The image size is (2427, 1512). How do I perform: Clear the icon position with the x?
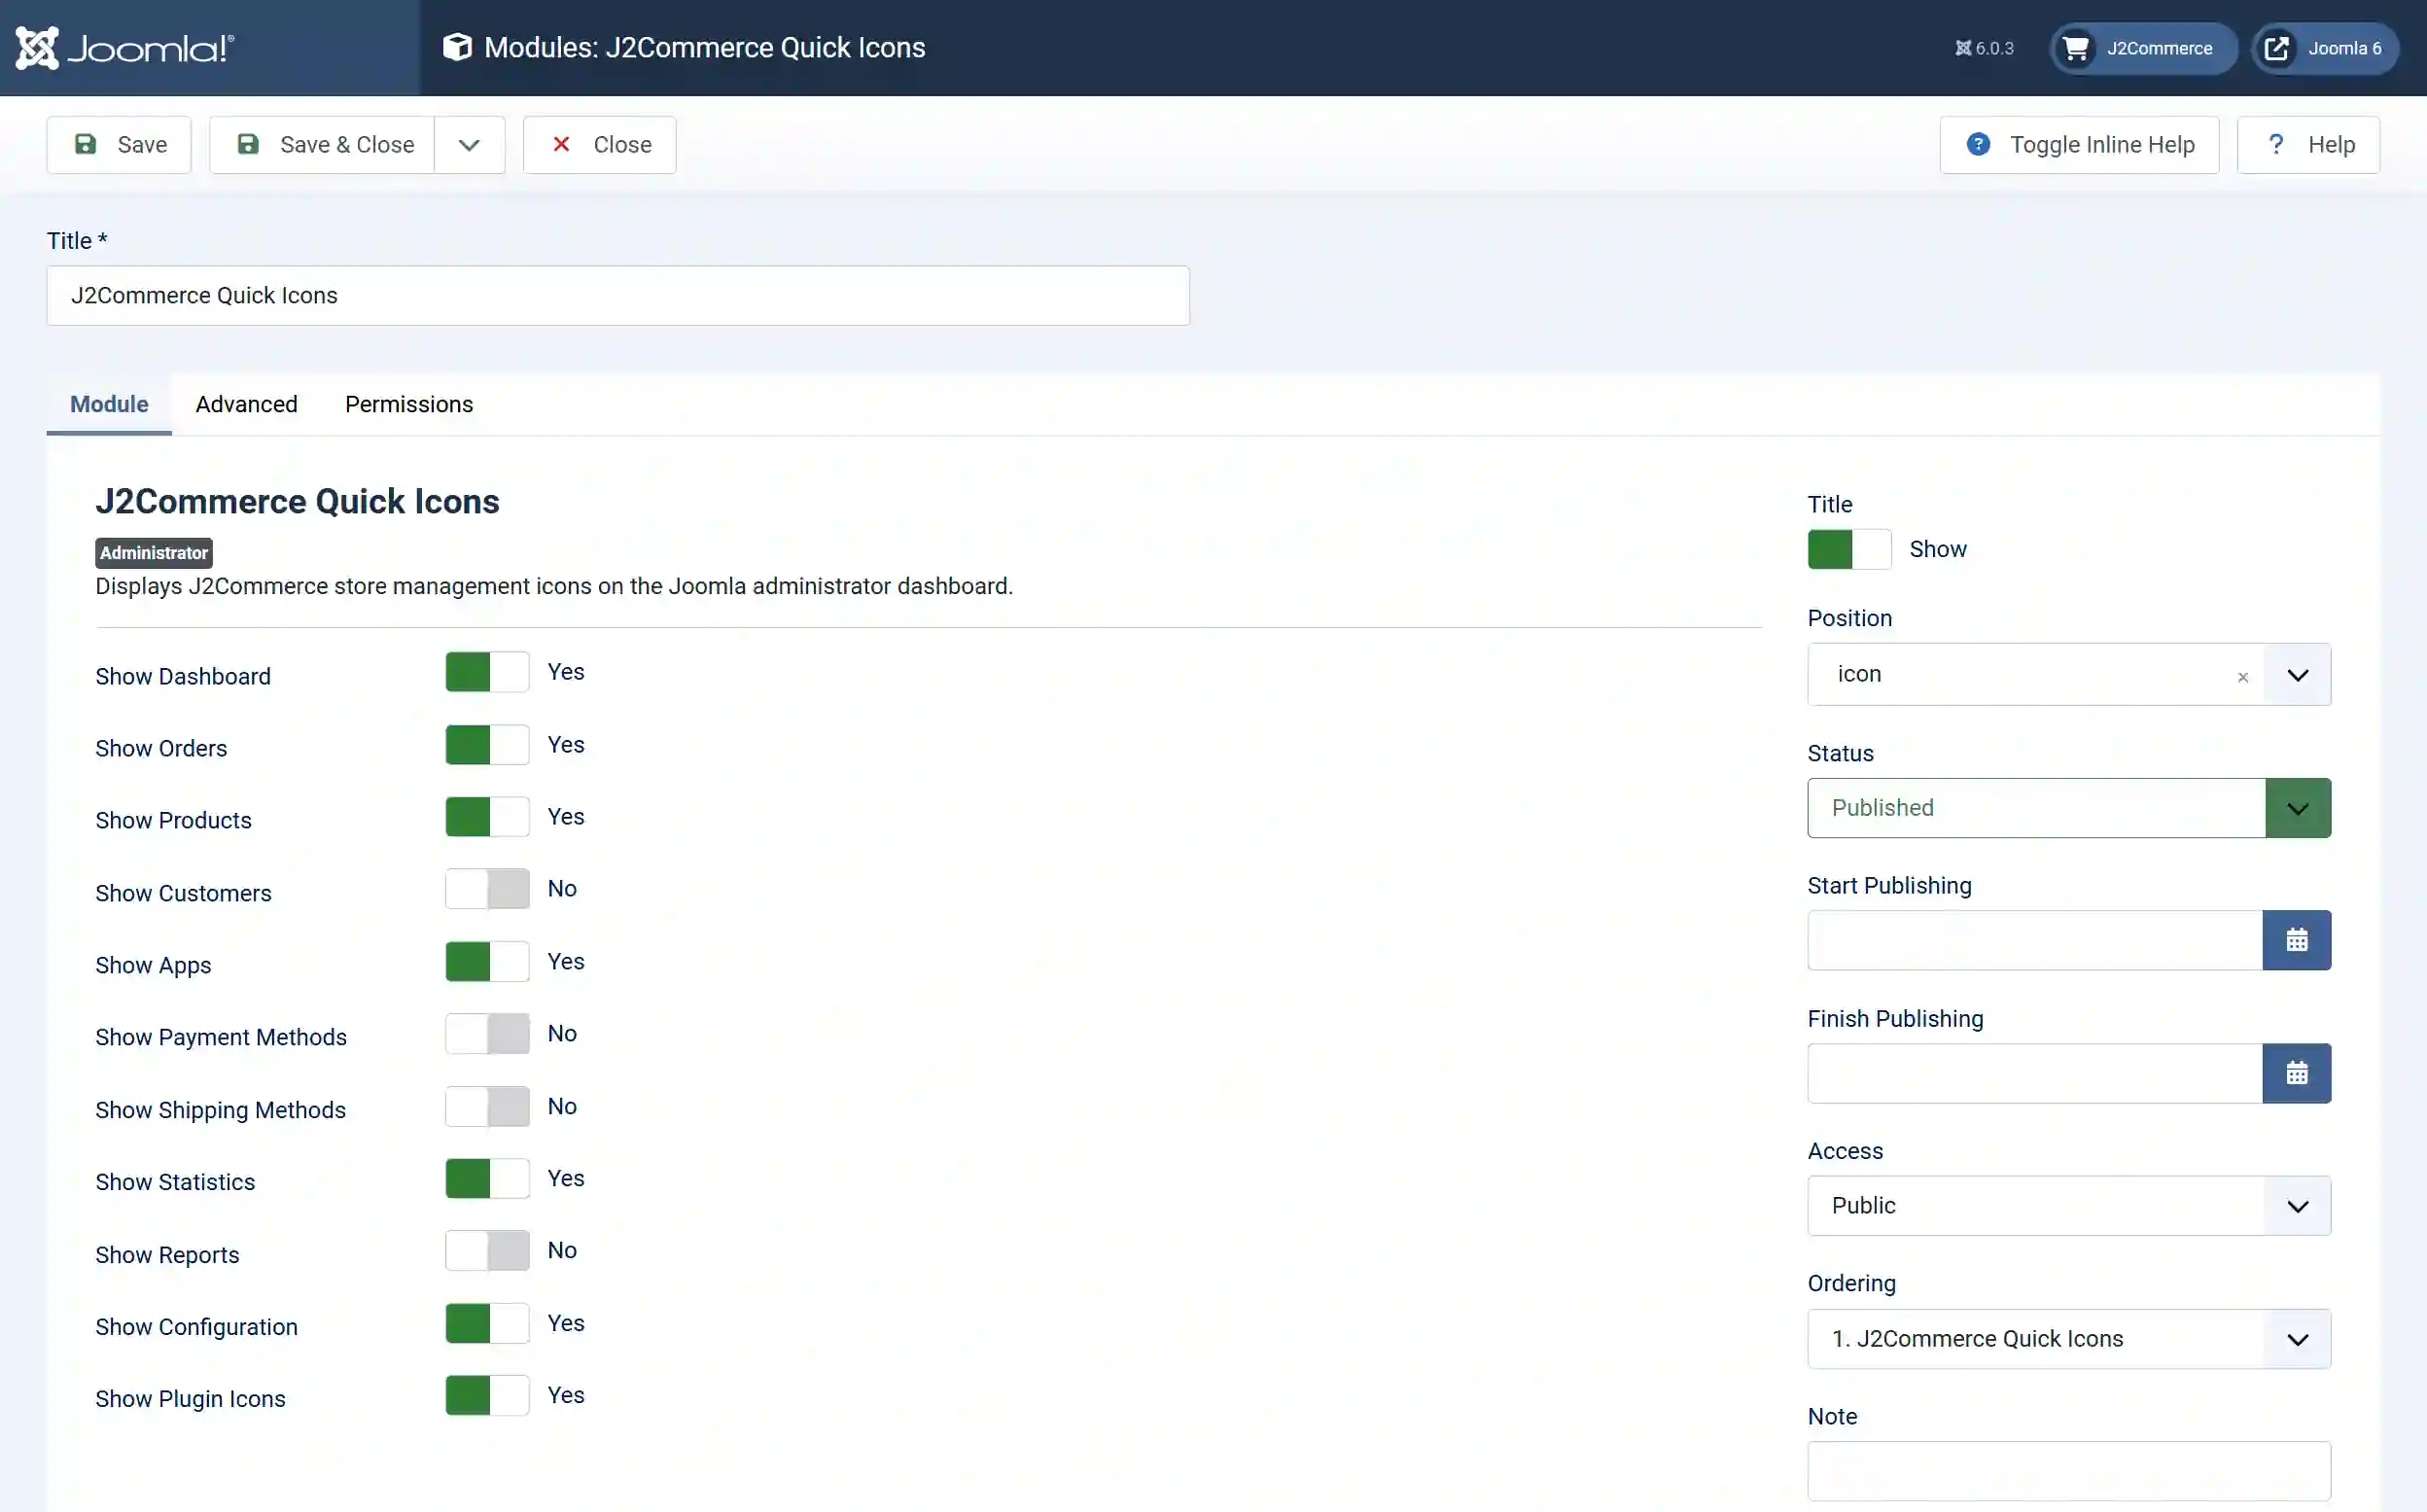(x=2242, y=677)
